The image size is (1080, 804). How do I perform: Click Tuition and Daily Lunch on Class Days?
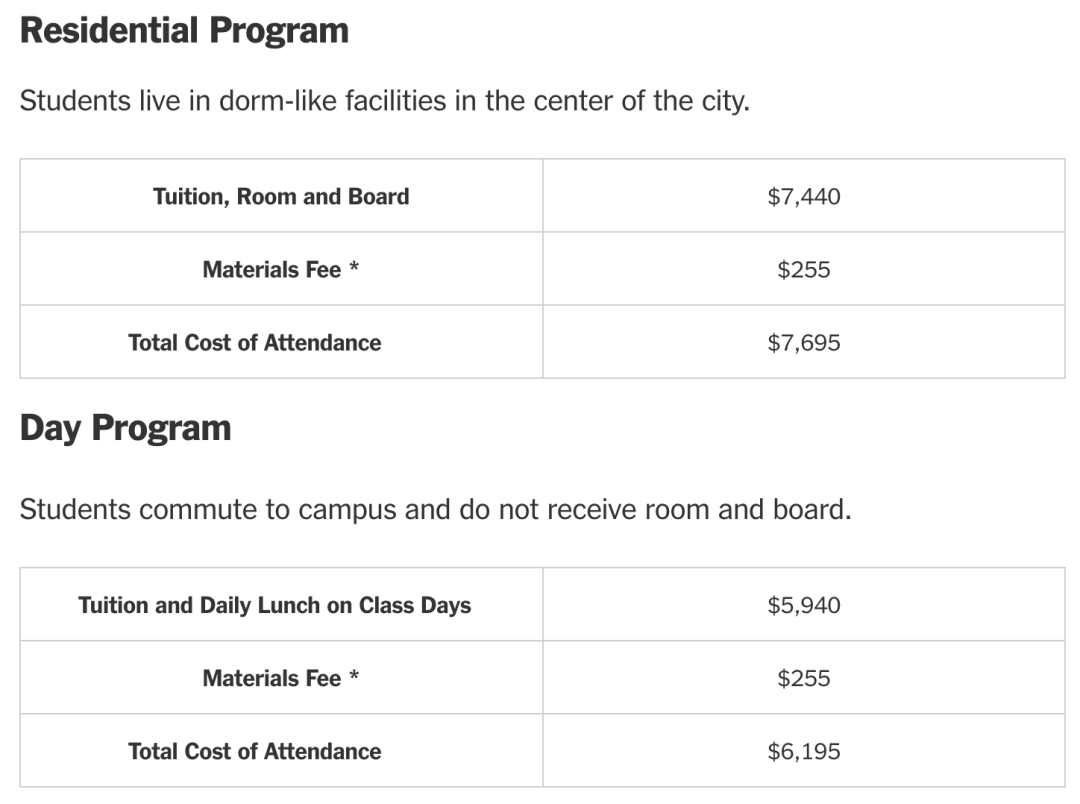coord(274,605)
